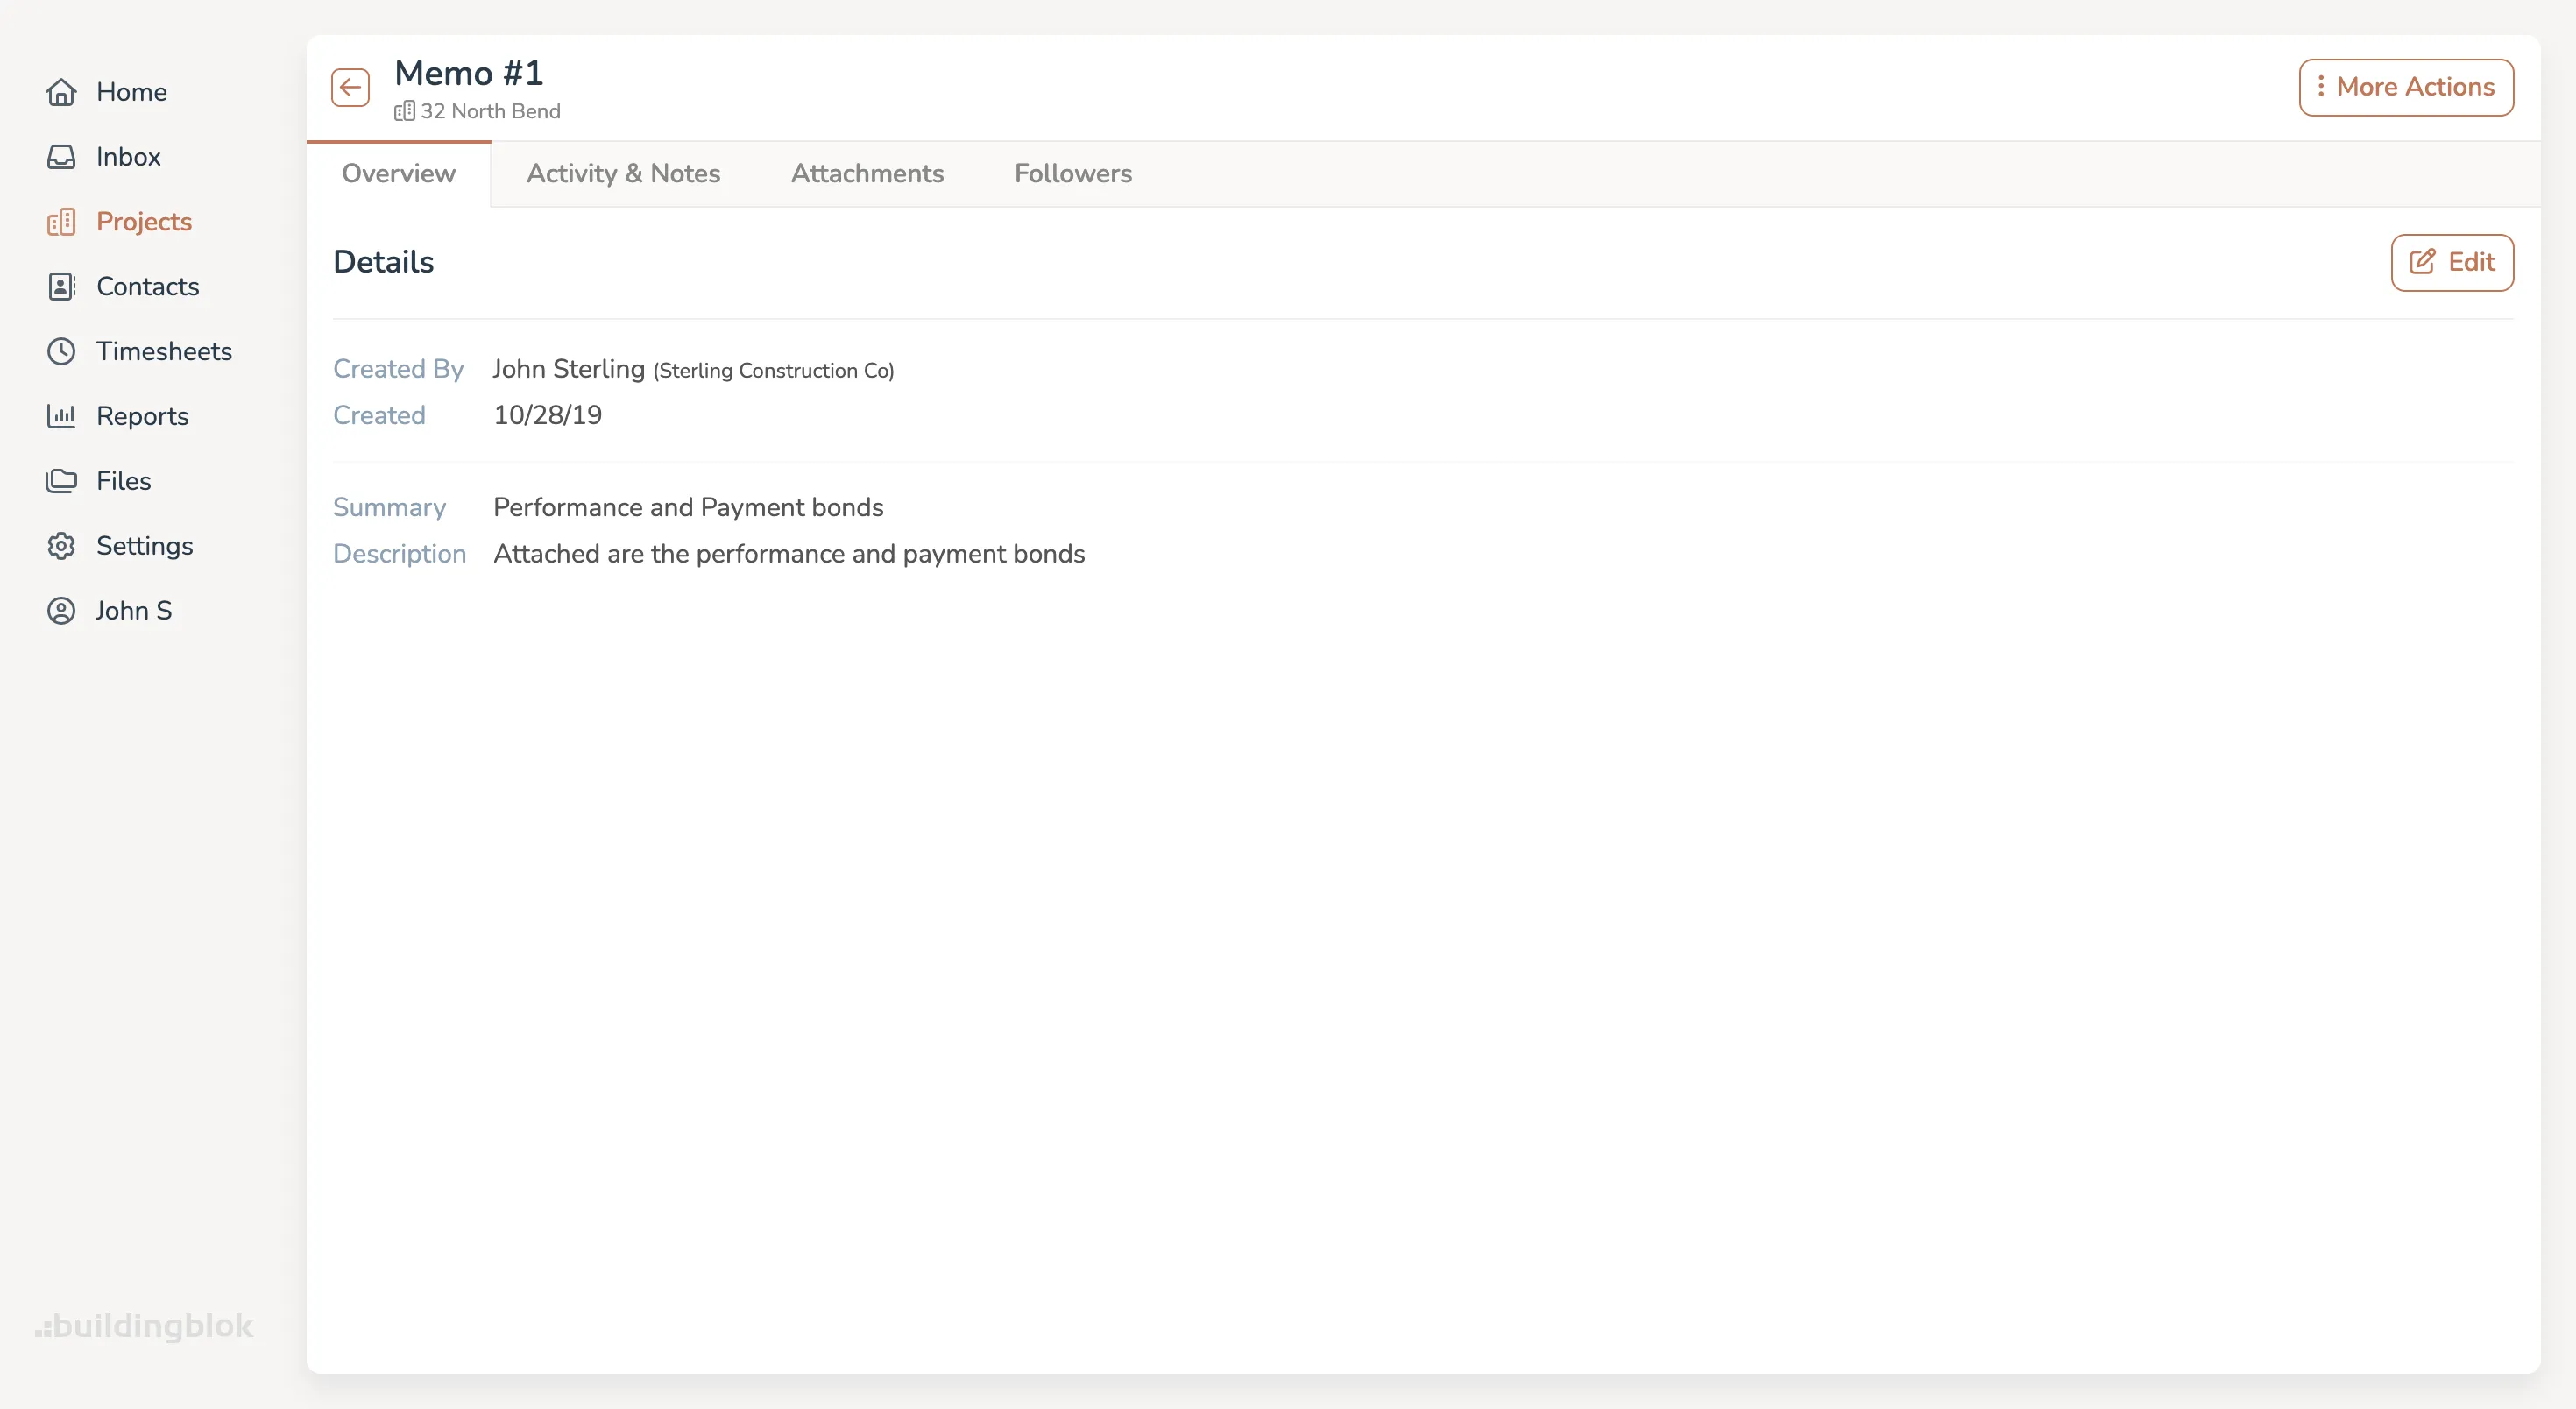The width and height of the screenshot is (2576, 1409).
Task: Click the back arrow to leave Memo #1
Action: tap(349, 87)
